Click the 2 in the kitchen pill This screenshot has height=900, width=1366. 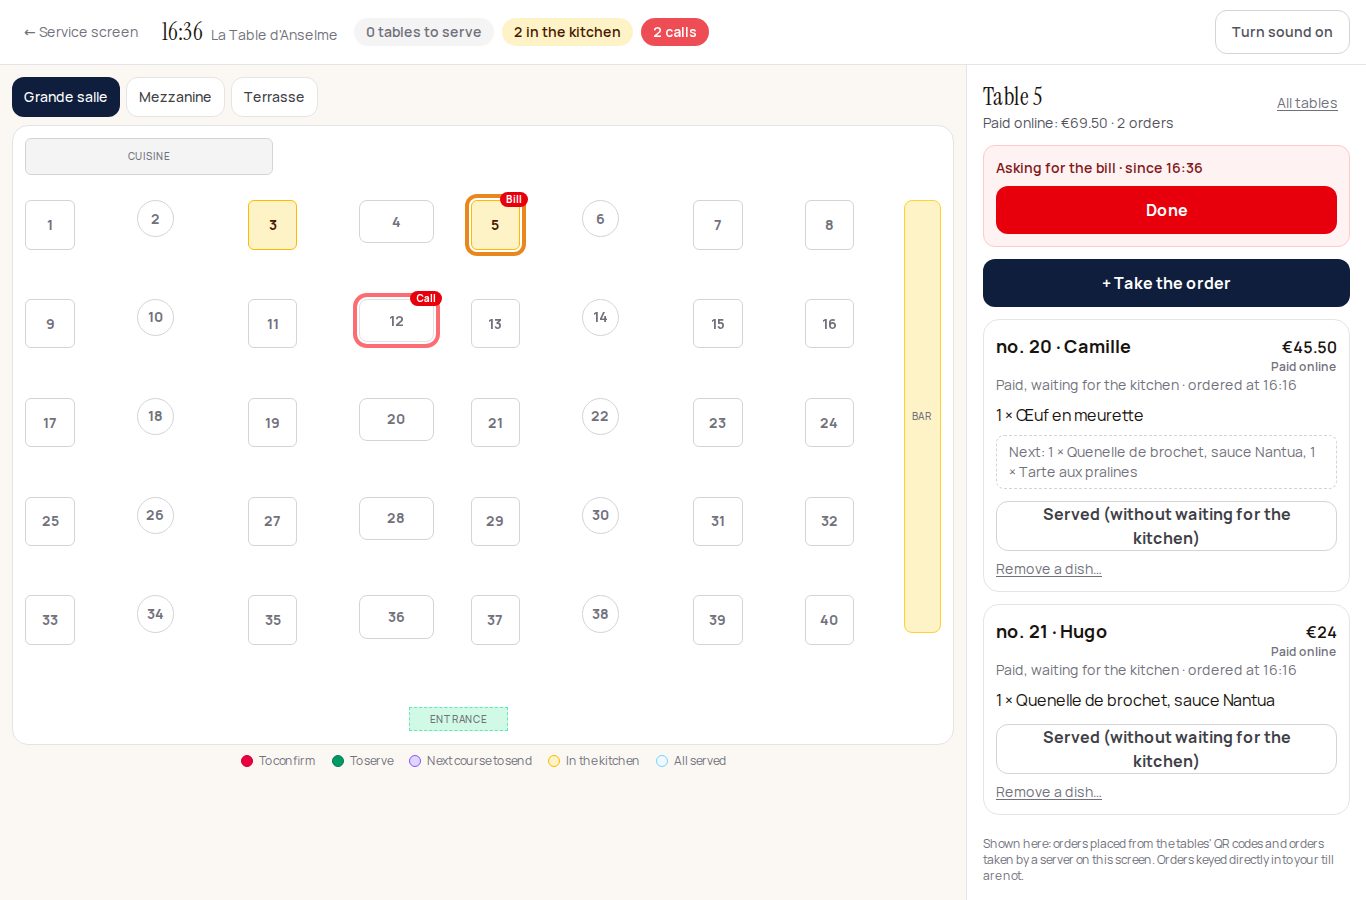coord(567,32)
